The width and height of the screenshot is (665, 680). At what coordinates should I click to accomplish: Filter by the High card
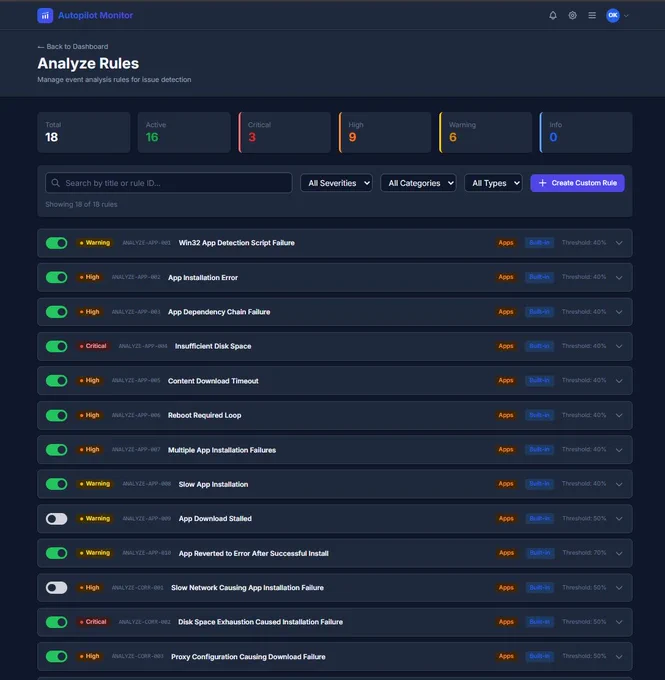(385, 132)
